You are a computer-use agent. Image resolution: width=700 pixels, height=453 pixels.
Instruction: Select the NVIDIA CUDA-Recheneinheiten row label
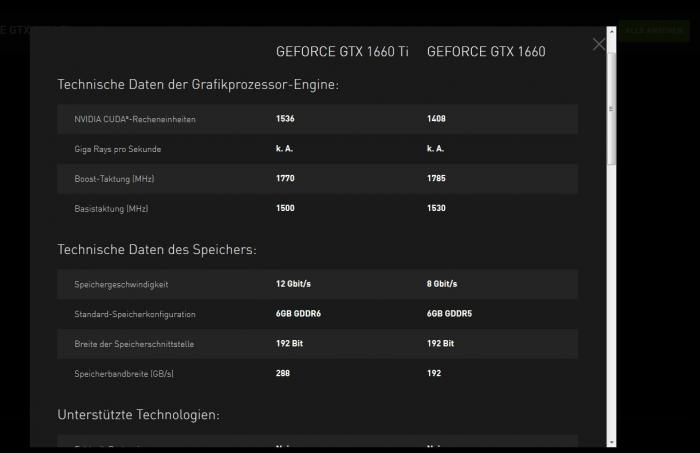coord(135,119)
